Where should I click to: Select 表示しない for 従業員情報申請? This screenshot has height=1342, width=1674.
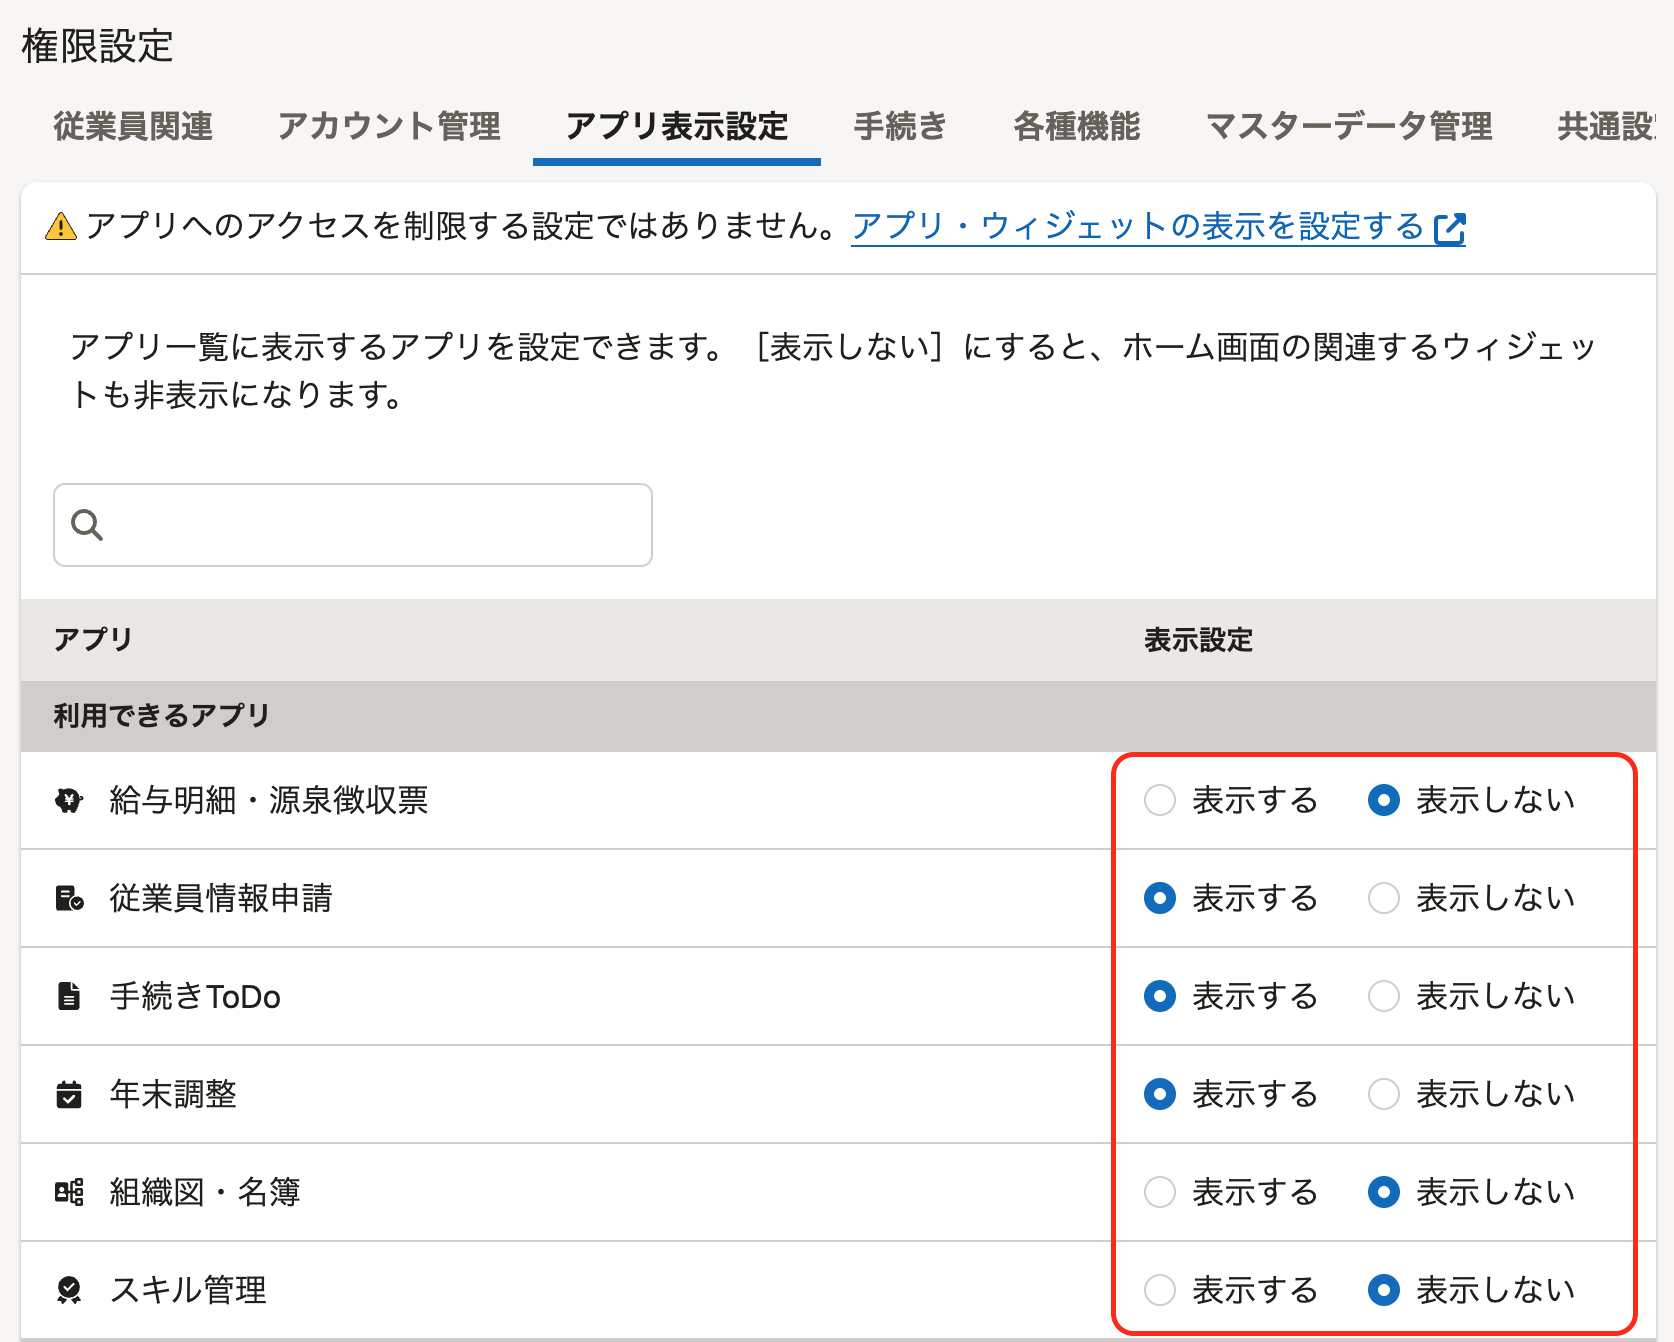(x=1384, y=898)
